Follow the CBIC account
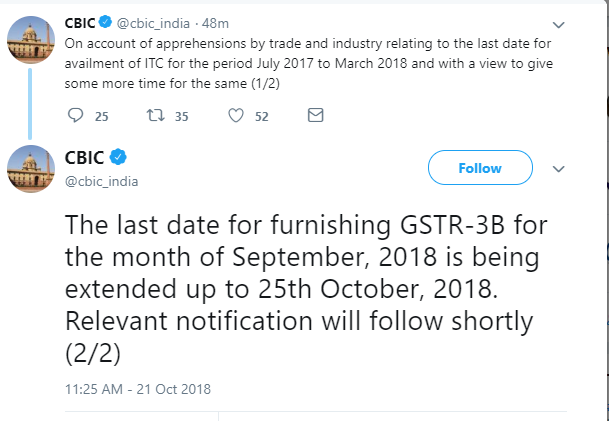The image size is (609, 421). click(480, 168)
